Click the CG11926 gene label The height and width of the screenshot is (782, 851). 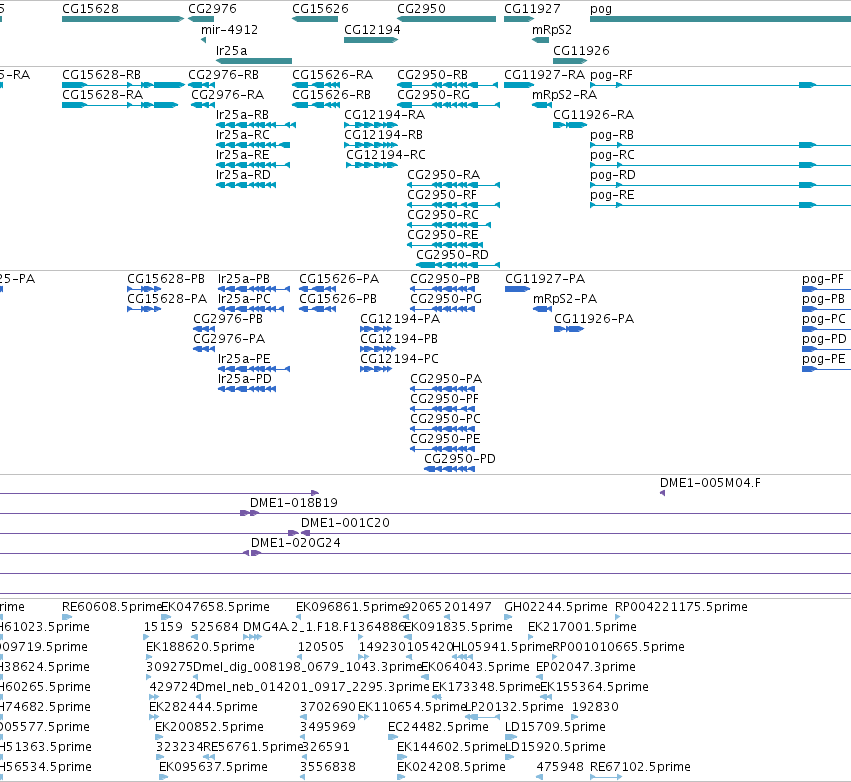(581, 50)
